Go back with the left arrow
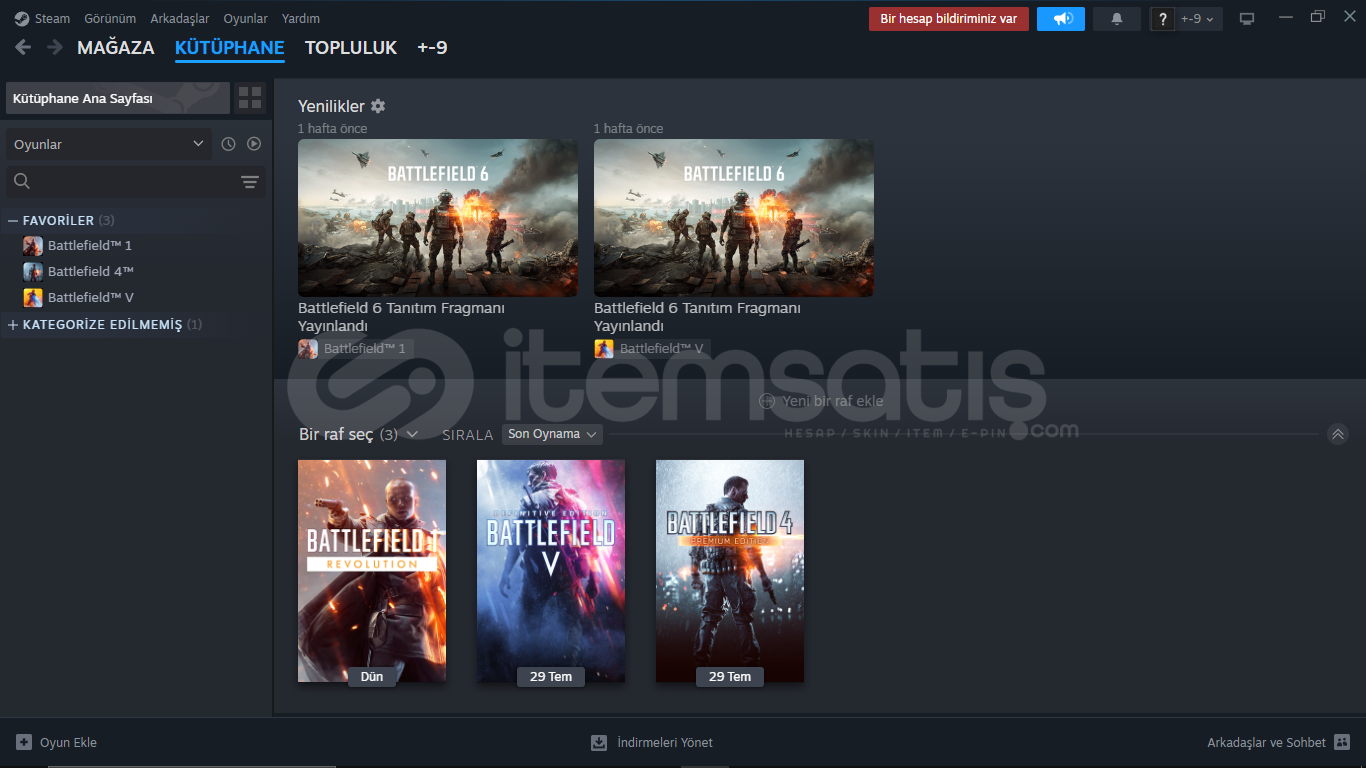The image size is (1366, 768). click(23, 47)
